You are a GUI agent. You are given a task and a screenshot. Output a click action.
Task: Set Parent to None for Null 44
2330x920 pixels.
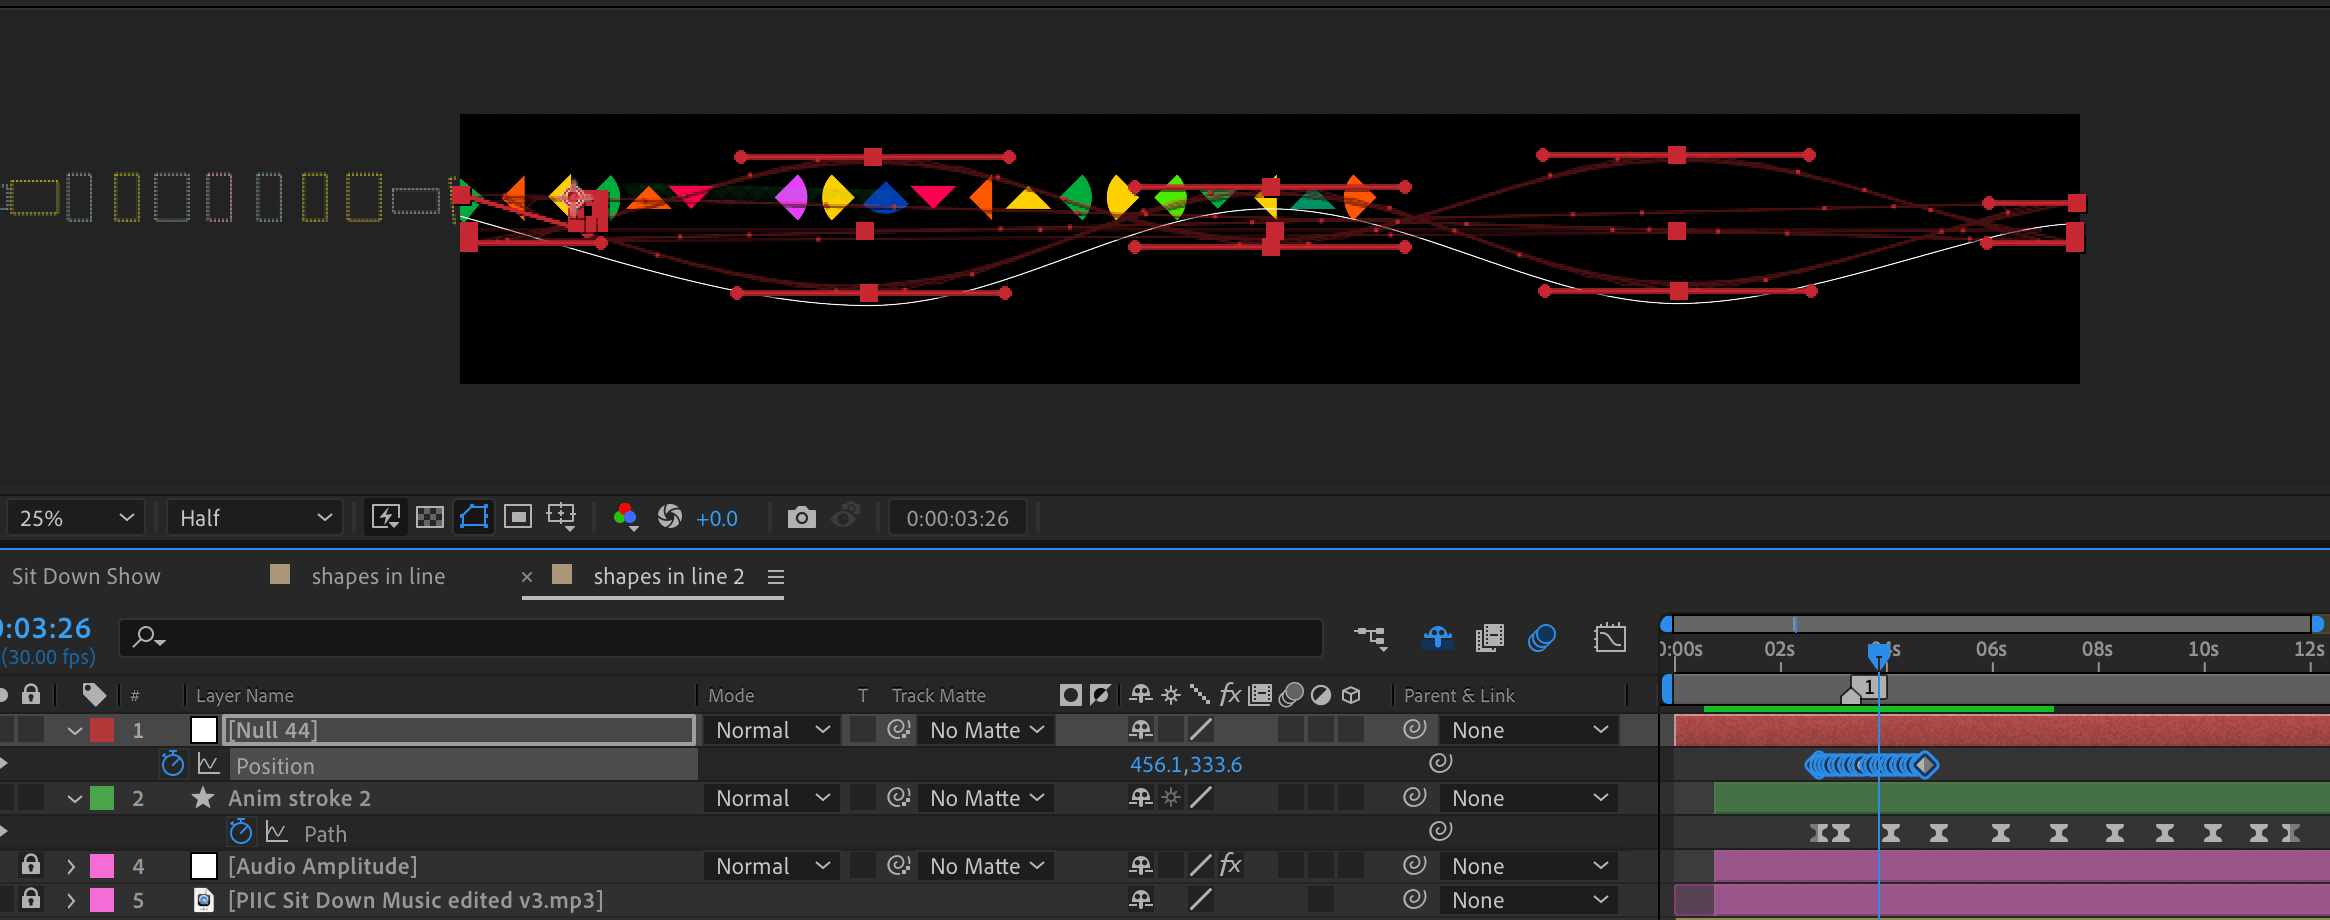pos(1527,729)
